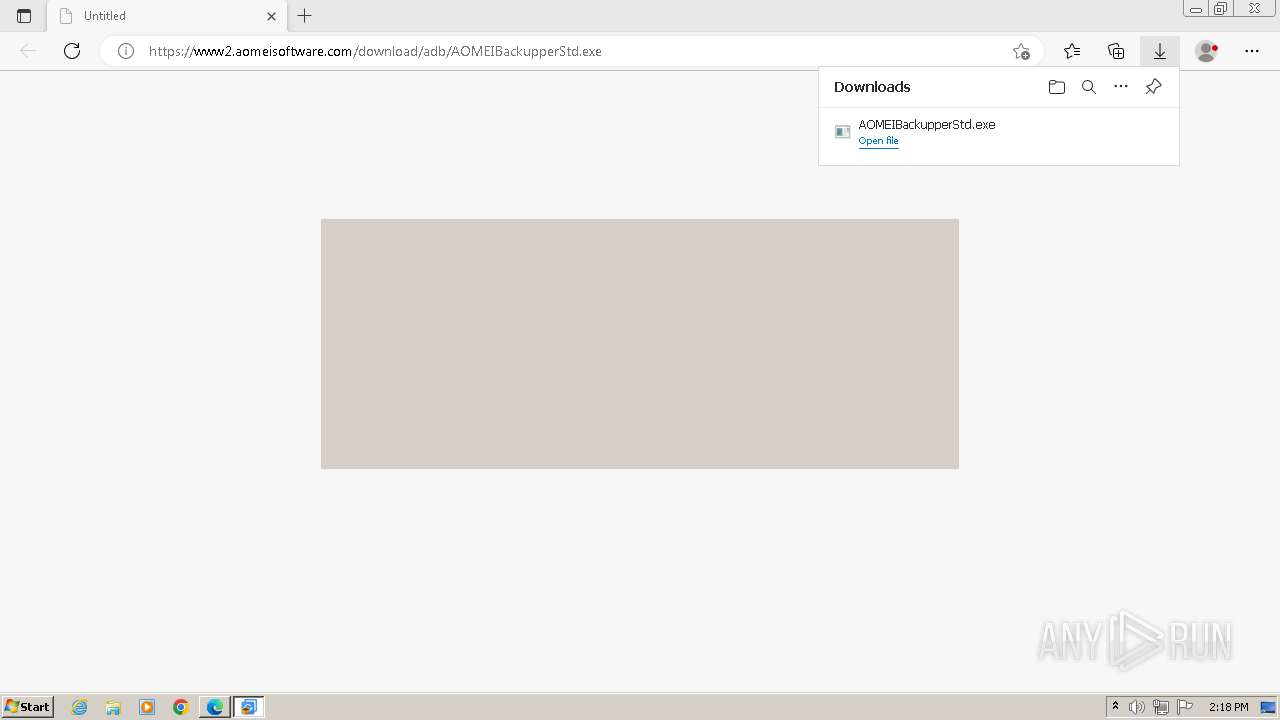Click the Downloads panel heading
This screenshot has height=720, width=1280.
point(872,87)
